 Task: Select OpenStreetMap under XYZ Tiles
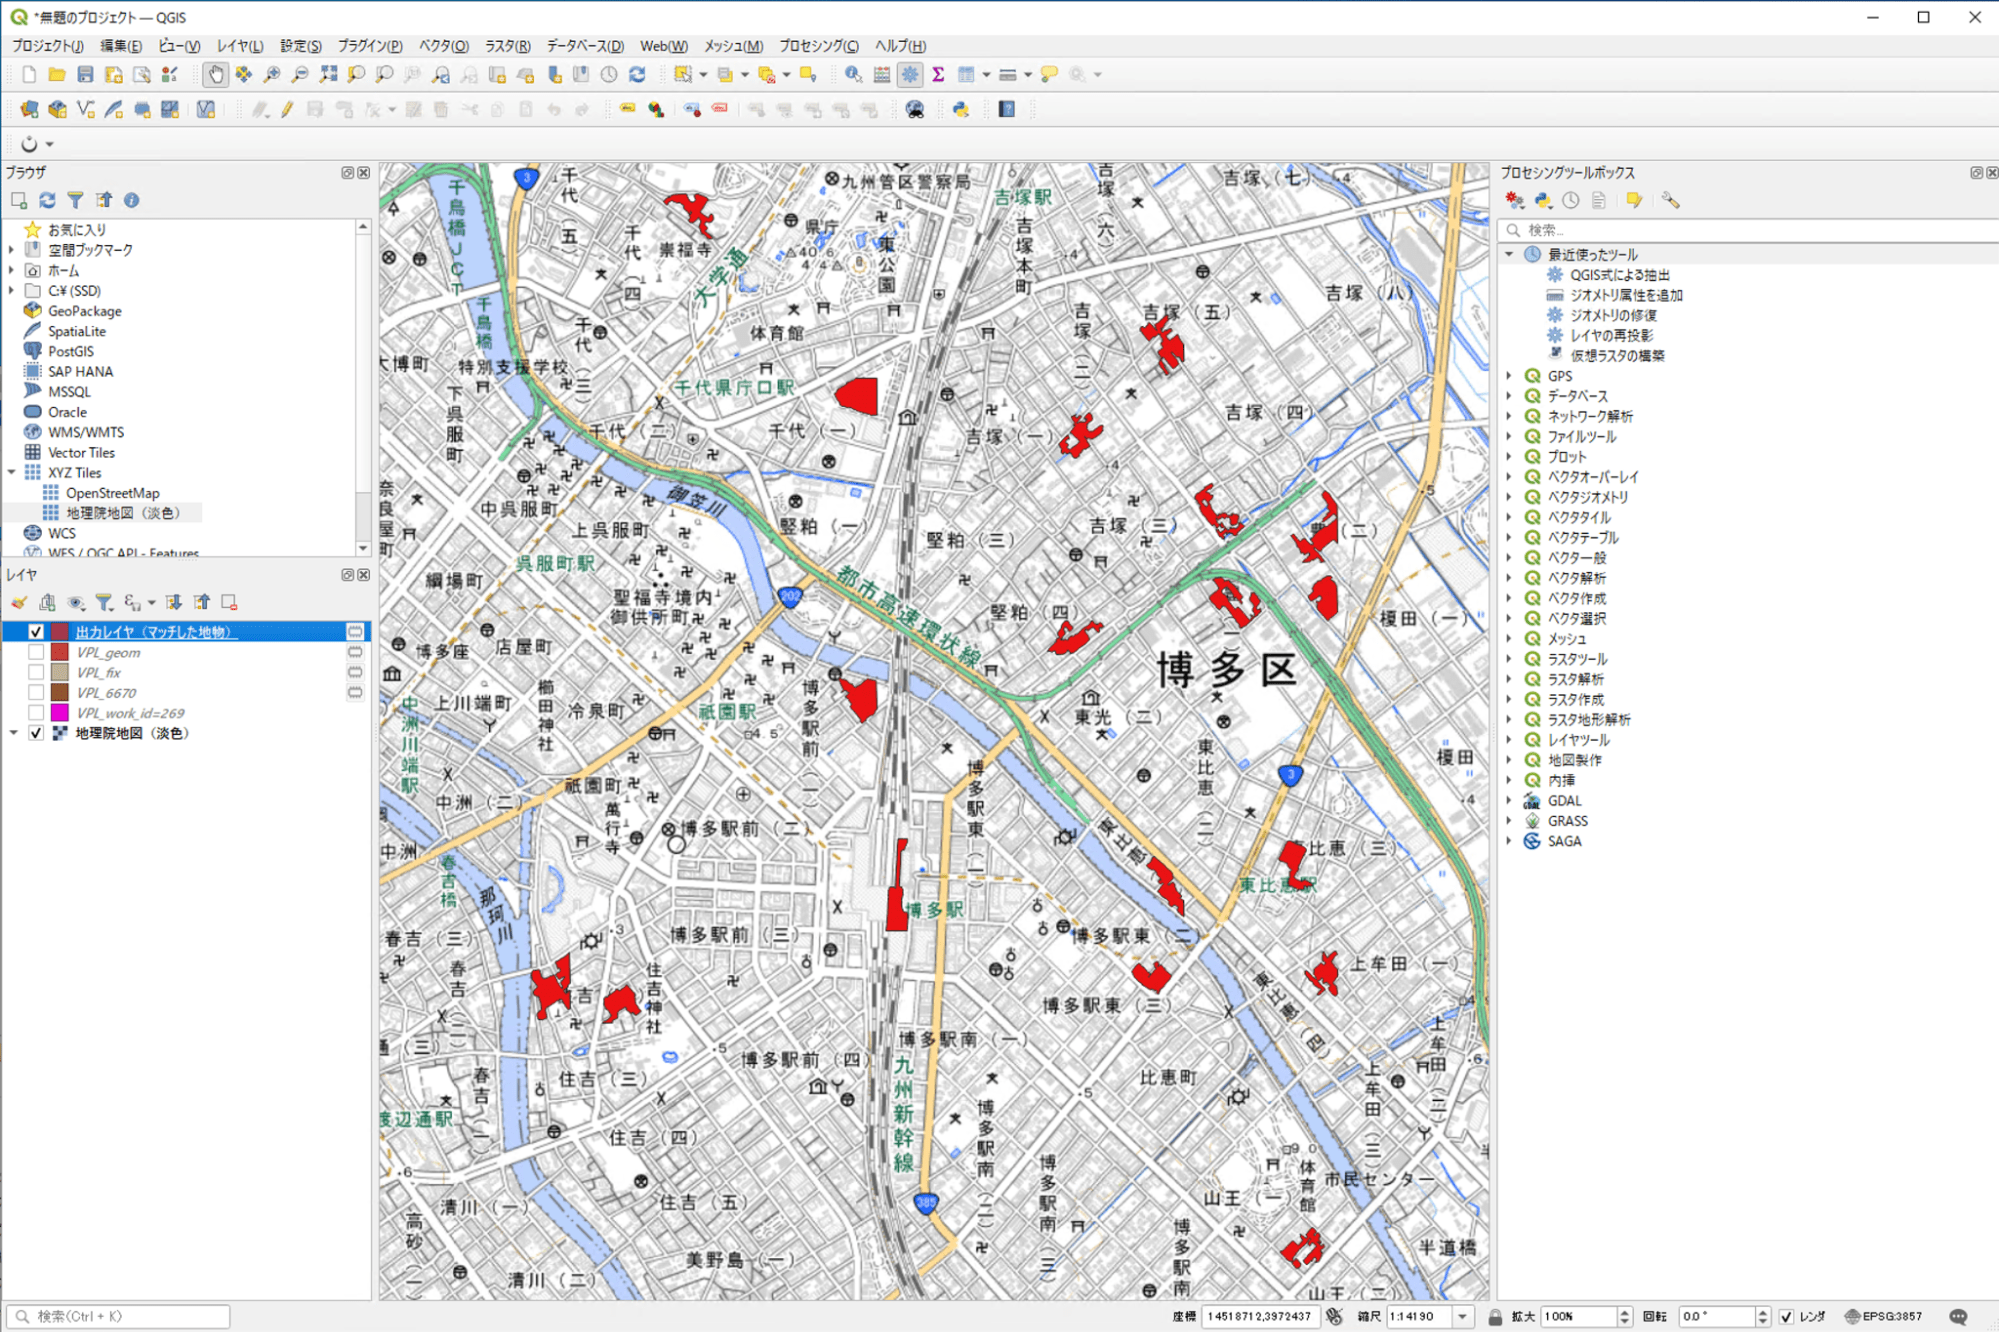point(112,493)
